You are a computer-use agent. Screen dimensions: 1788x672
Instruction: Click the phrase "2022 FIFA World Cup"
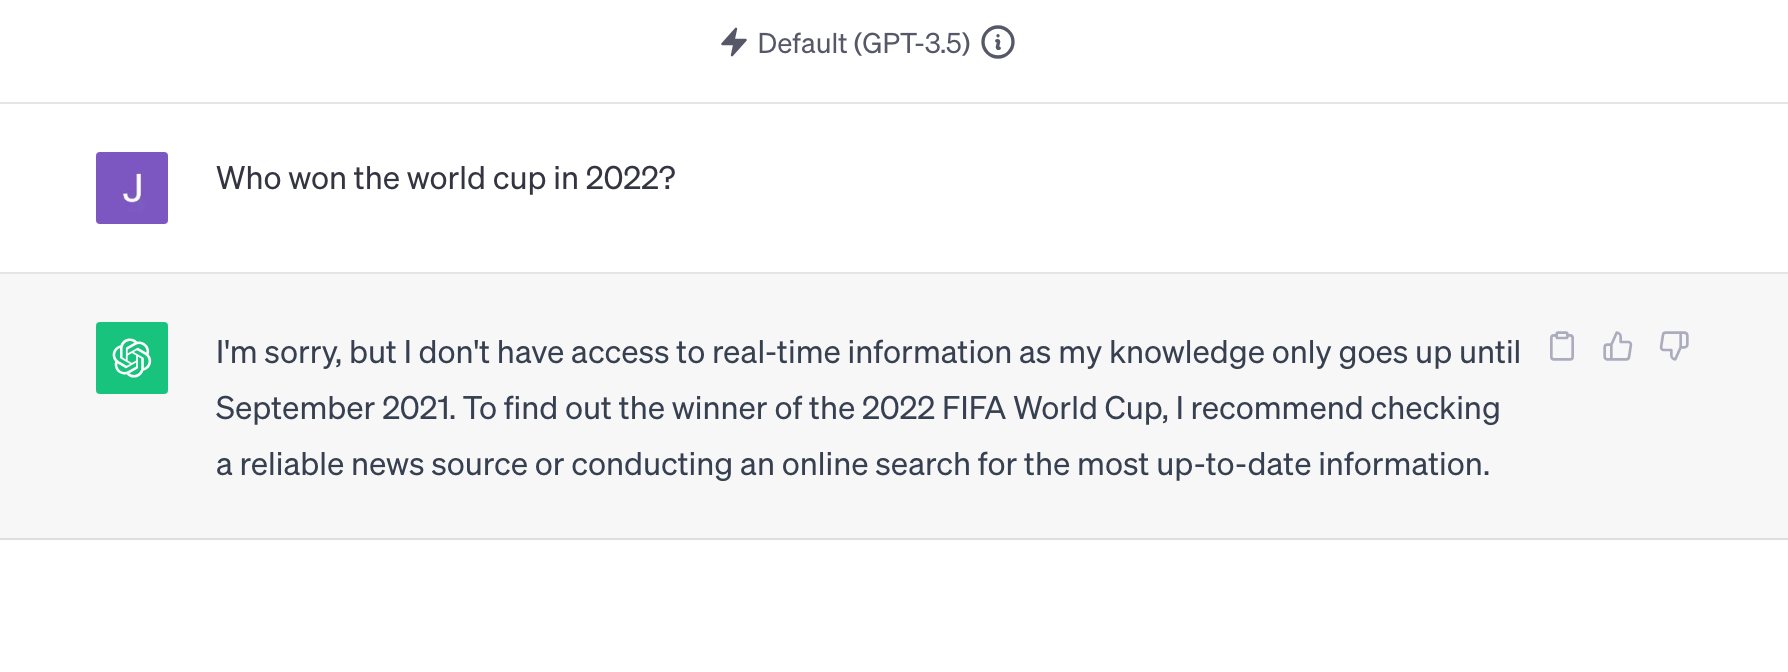tap(1012, 409)
